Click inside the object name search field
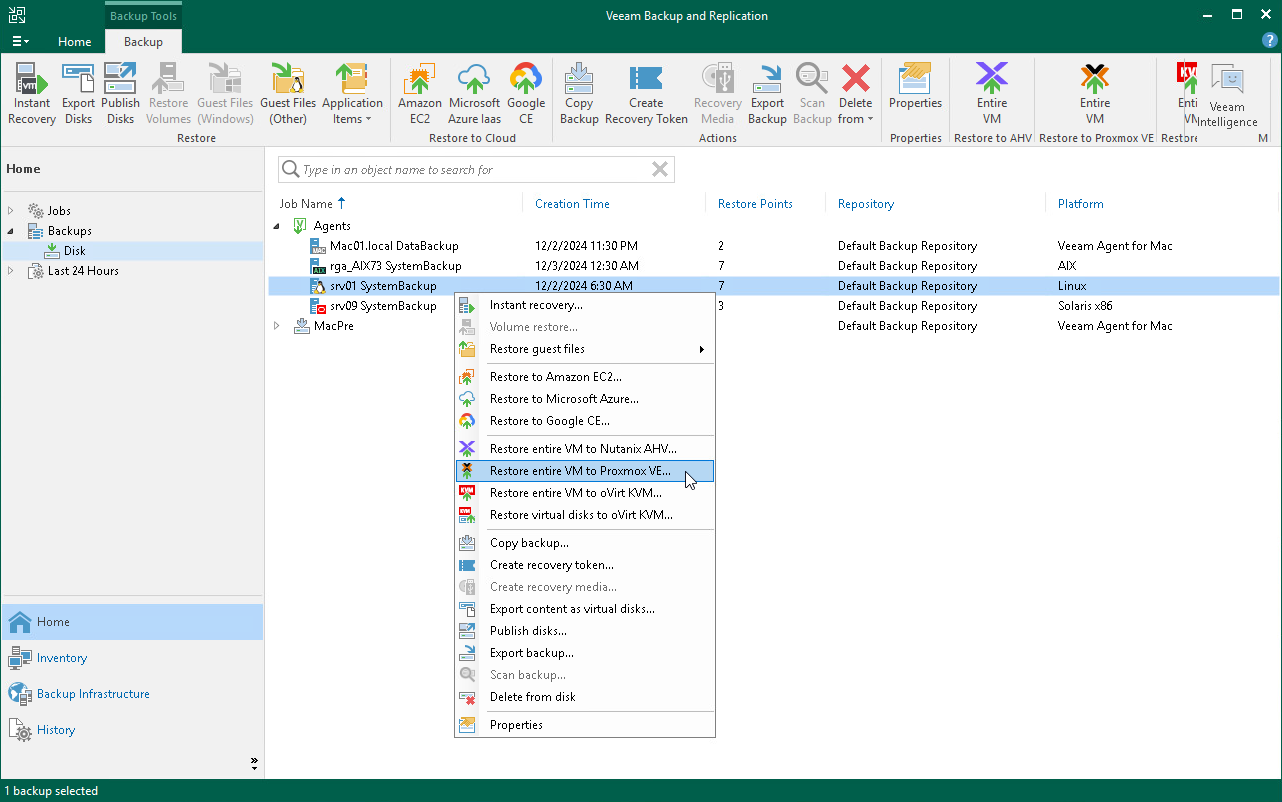This screenshot has width=1282, height=802. (470, 169)
